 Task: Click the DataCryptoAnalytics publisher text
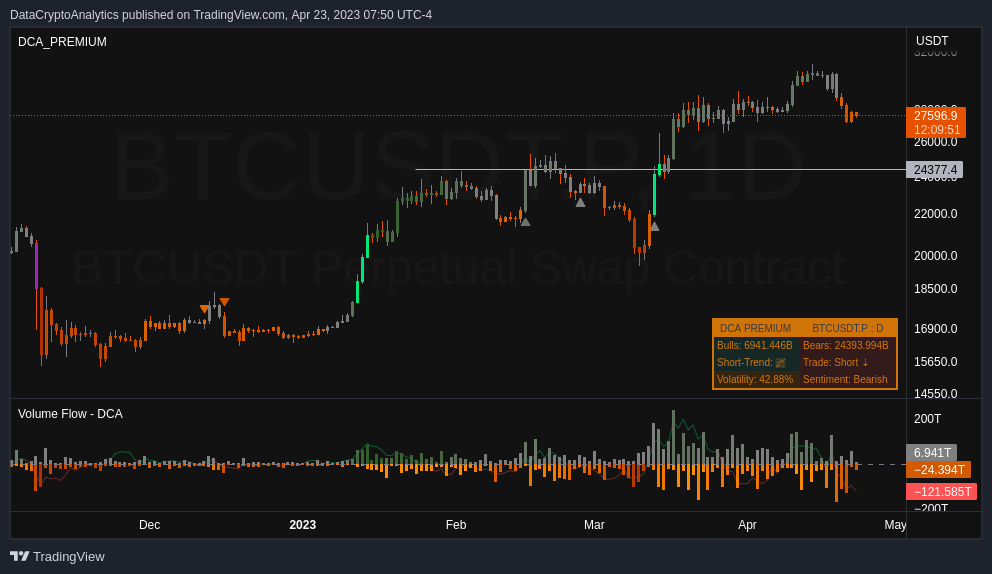65,15
